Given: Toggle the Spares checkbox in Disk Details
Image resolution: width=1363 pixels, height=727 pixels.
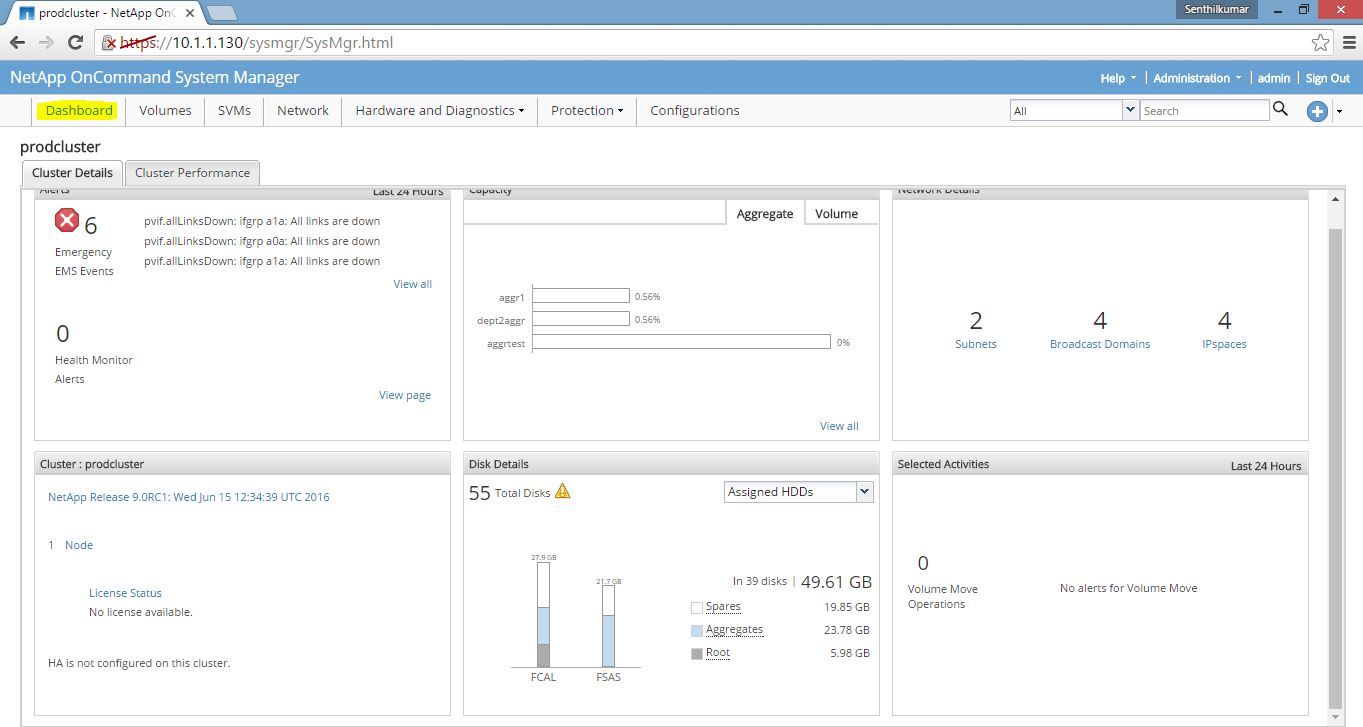Looking at the screenshot, I should (696, 607).
